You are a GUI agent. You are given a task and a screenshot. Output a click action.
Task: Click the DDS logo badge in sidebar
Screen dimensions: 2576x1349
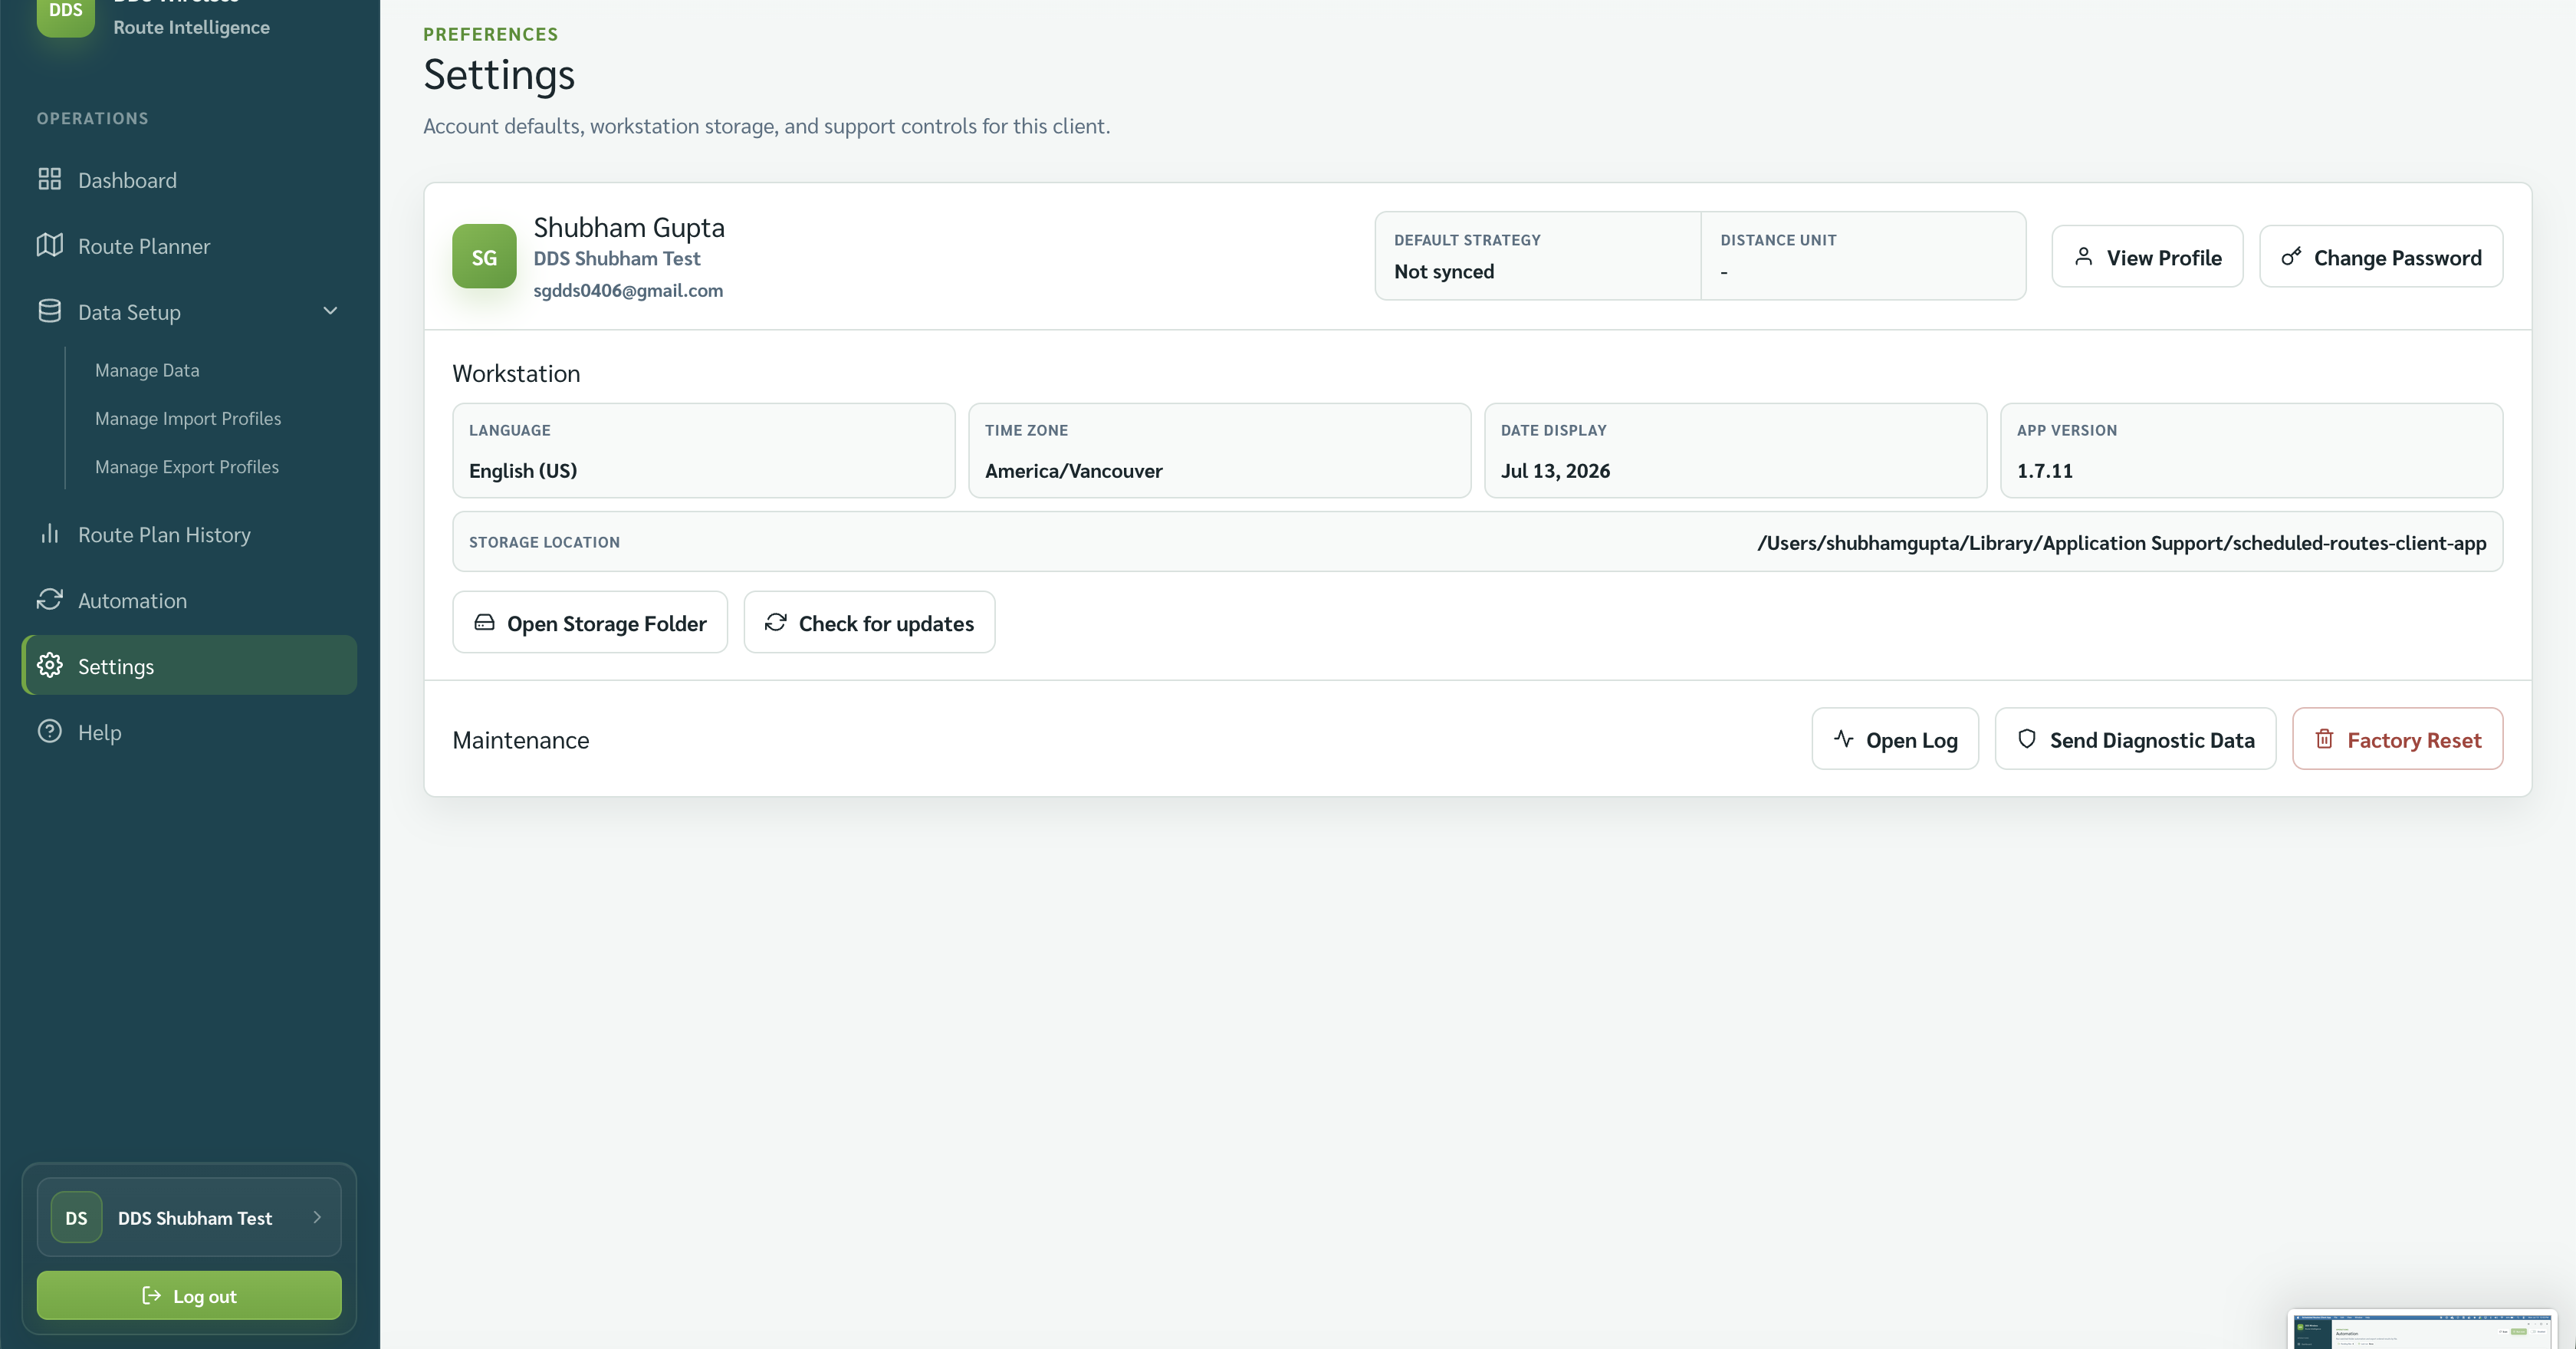[66, 14]
